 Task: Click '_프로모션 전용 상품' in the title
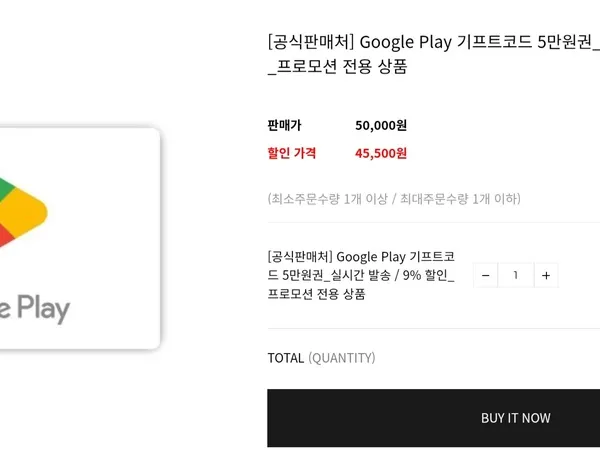(337, 67)
